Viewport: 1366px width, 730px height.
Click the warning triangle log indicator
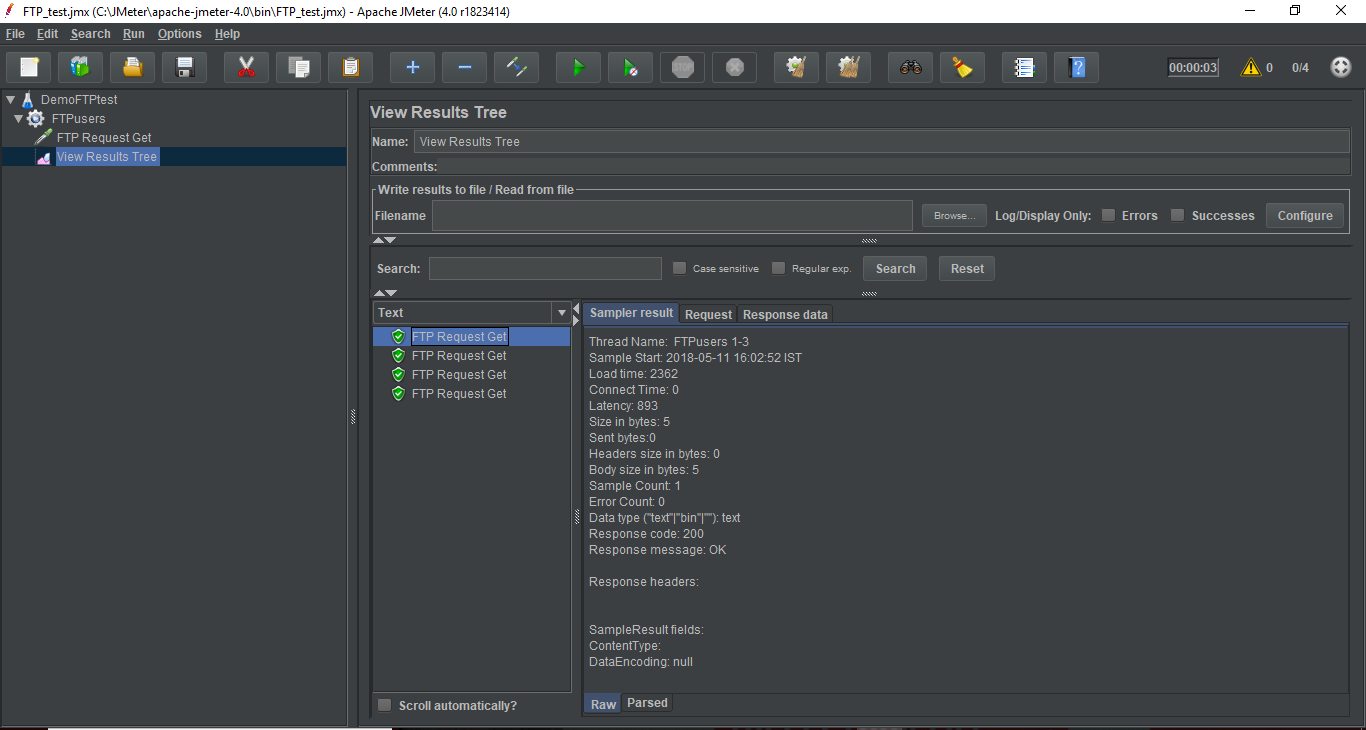click(x=1250, y=68)
